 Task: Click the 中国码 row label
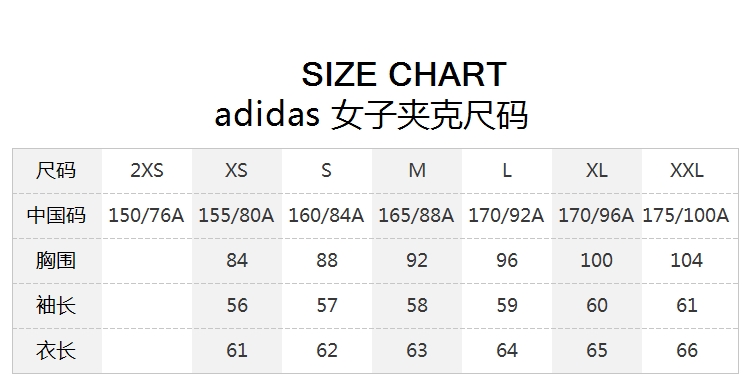56,215
